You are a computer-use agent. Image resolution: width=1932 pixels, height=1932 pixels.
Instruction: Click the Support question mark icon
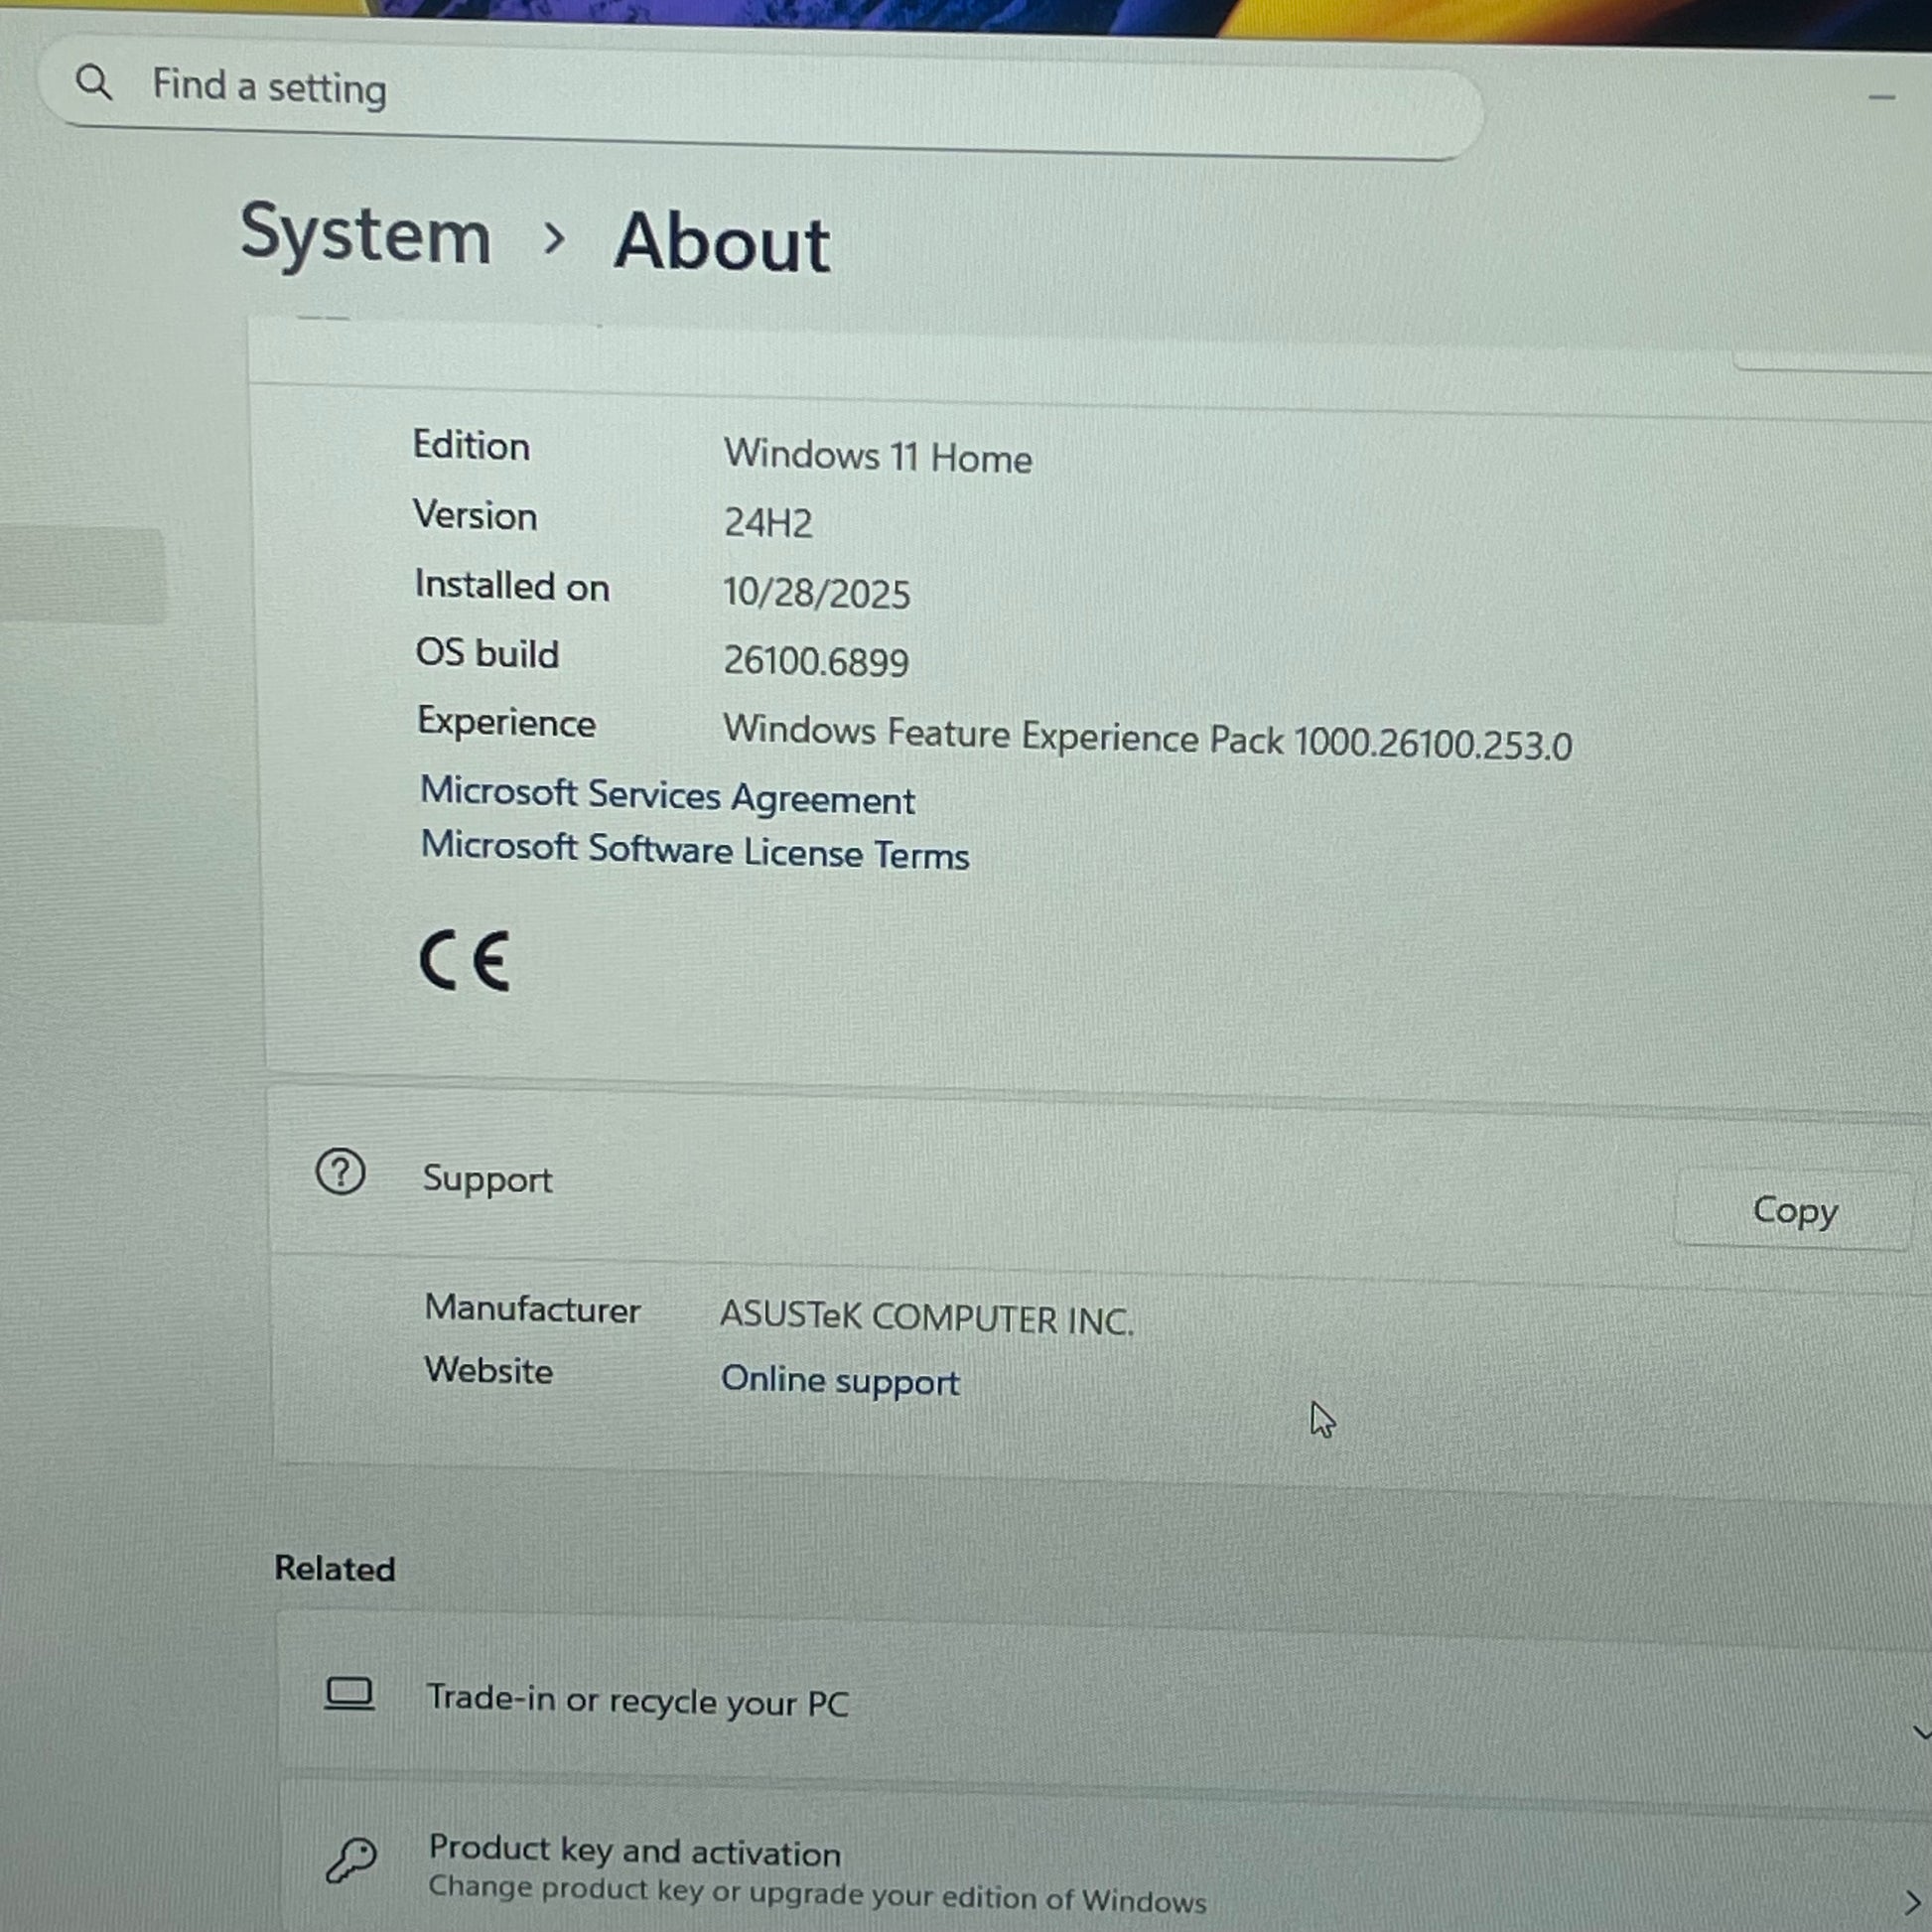click(340, 1172)
